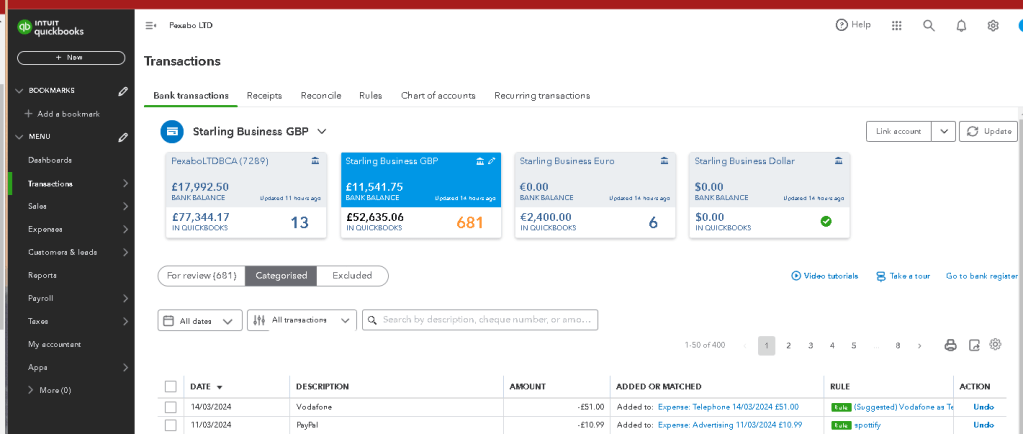Click the Link account button
1023x434 pixels.
898,131
